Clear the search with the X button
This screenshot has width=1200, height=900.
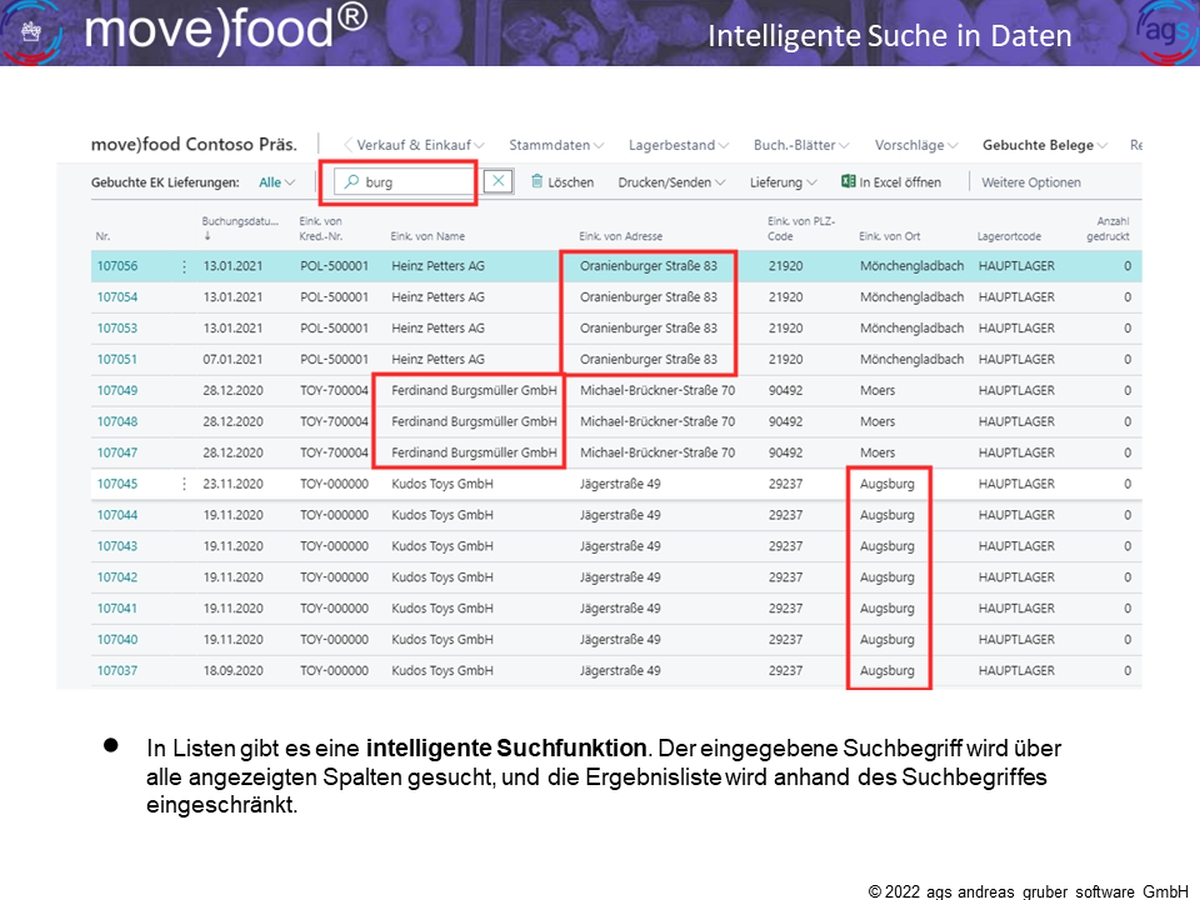(x=498, y=182)
